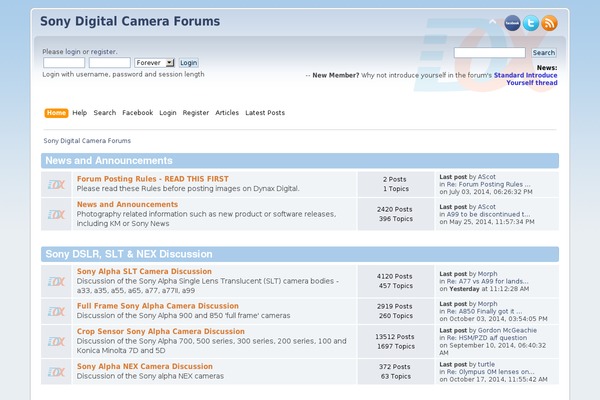Open Crop Sensor Sony Alpha Camera Discussion

pos(161,331)
